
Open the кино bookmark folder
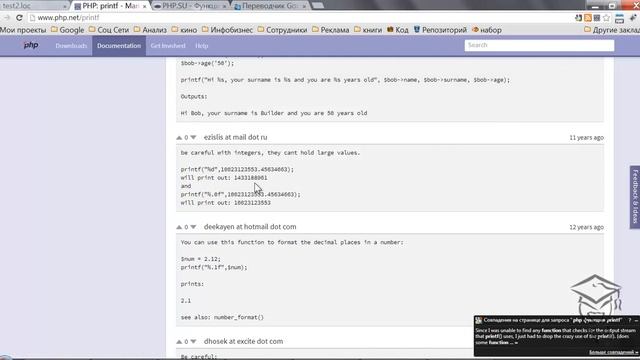click(184, 30)
